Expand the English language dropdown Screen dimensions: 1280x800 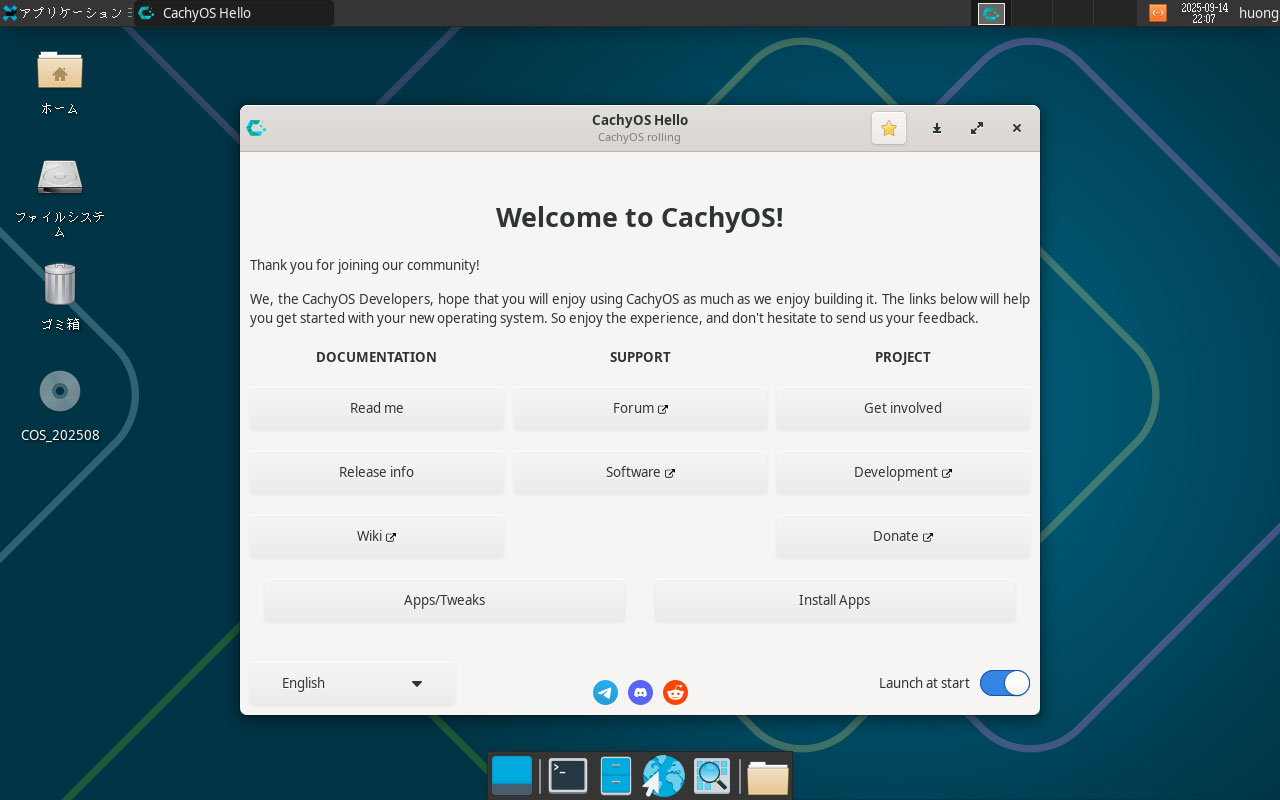coord(352,683)
